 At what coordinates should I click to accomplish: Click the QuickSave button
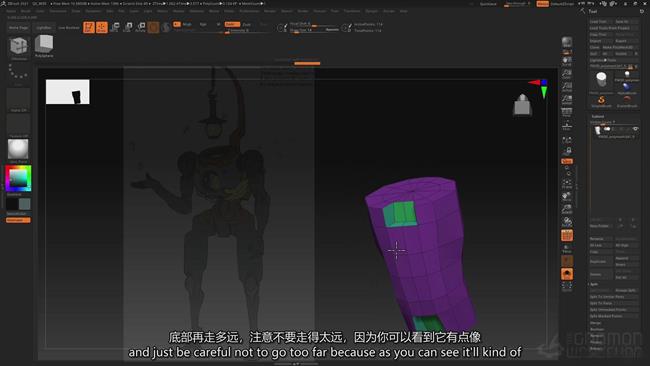click(488, 4)
